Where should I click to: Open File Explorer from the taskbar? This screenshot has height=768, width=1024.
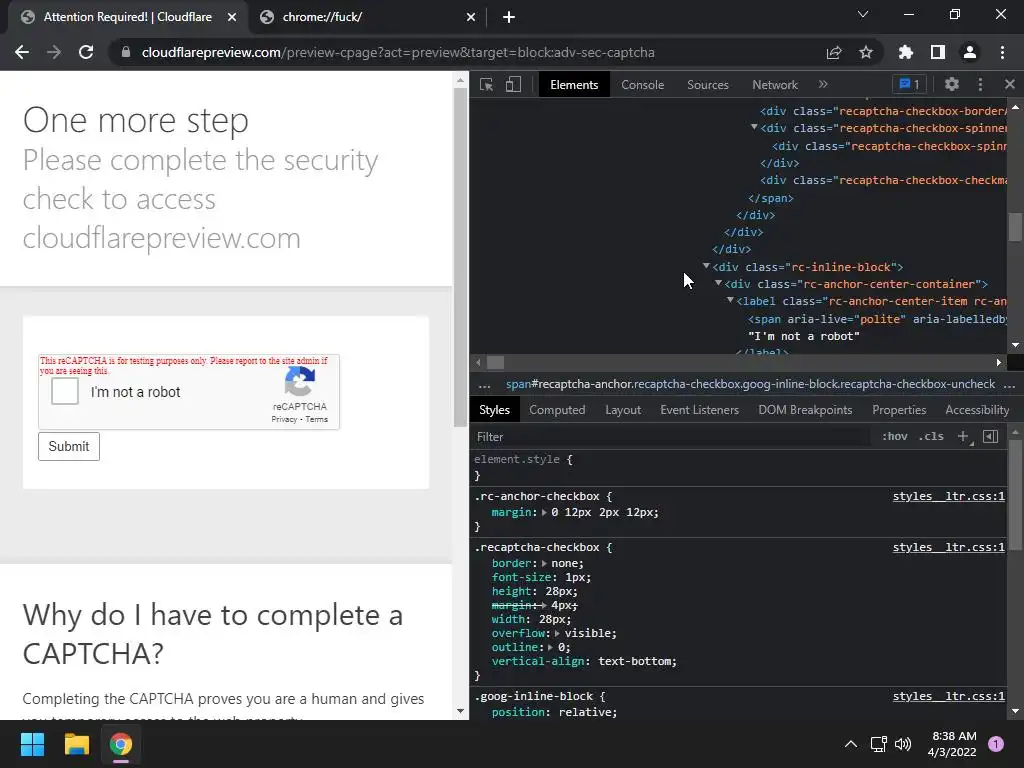(76, 744)
